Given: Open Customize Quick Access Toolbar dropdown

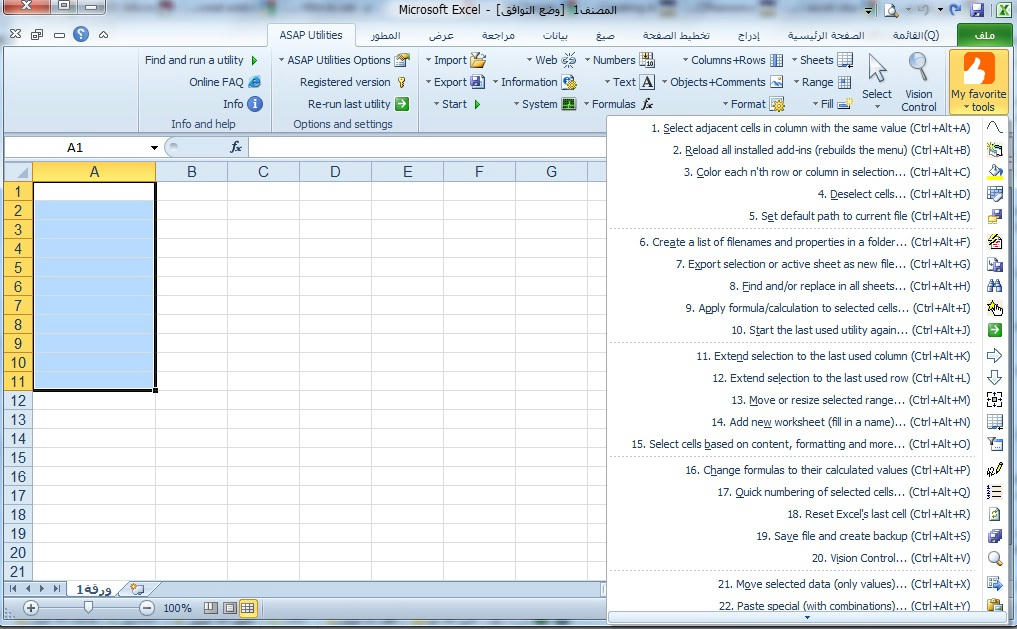Looking at the screenshot, I should pyautogui.click(x=868, y=10).
